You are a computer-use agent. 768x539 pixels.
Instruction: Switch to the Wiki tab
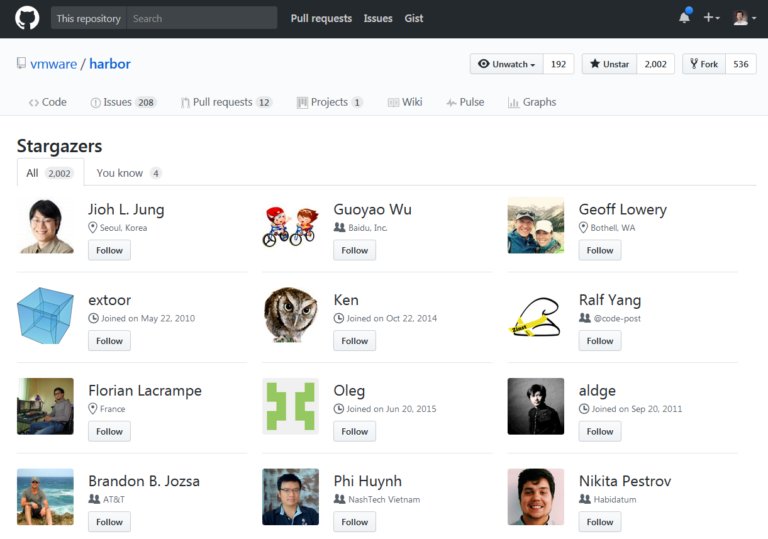click(x=405, y=102)
